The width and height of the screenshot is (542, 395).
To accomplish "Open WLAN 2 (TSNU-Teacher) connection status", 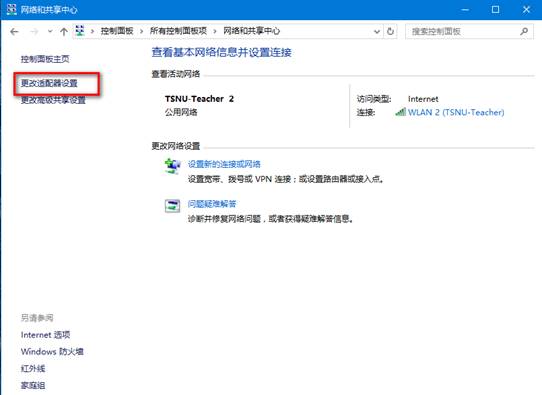I will 456,112.
